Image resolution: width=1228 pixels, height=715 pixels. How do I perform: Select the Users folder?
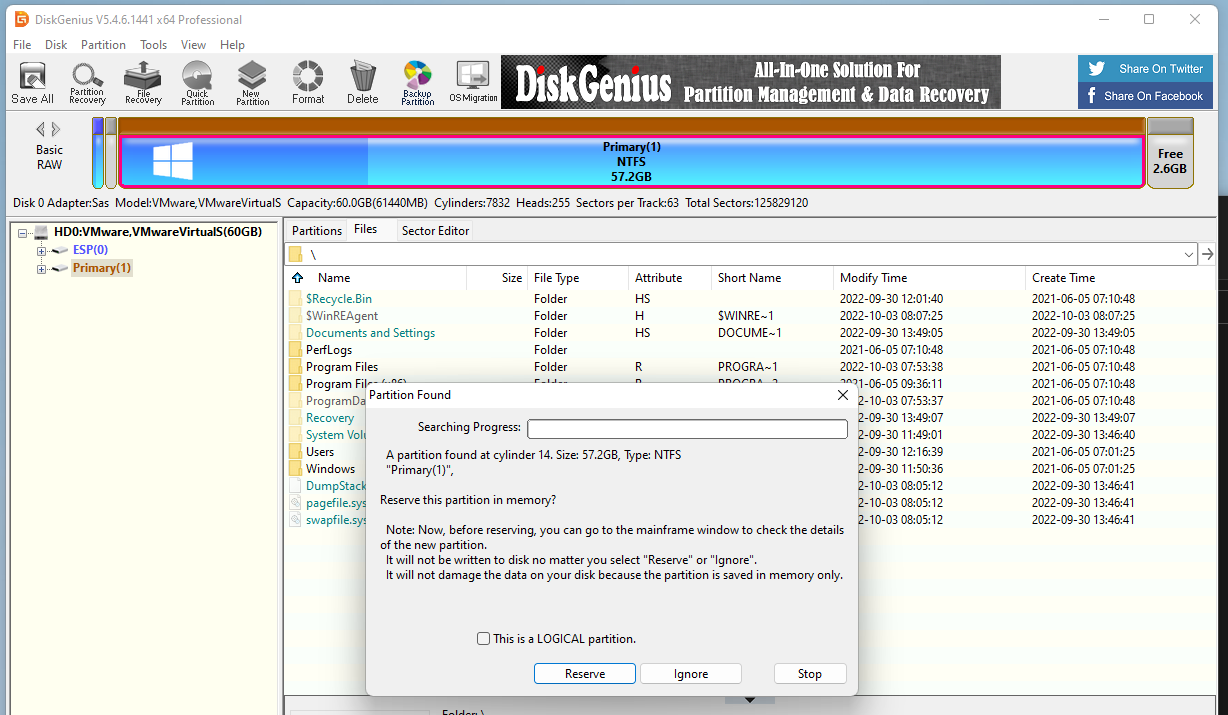(x=320, y=452)
